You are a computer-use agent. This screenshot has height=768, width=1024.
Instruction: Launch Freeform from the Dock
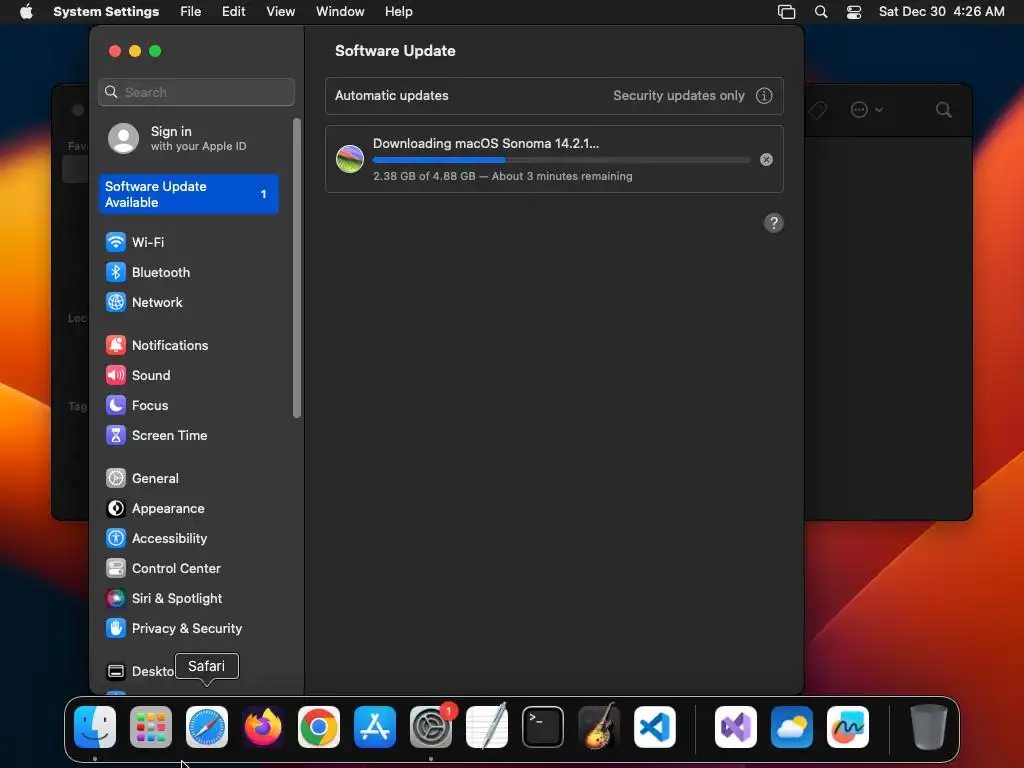click(x=848, y=727)
